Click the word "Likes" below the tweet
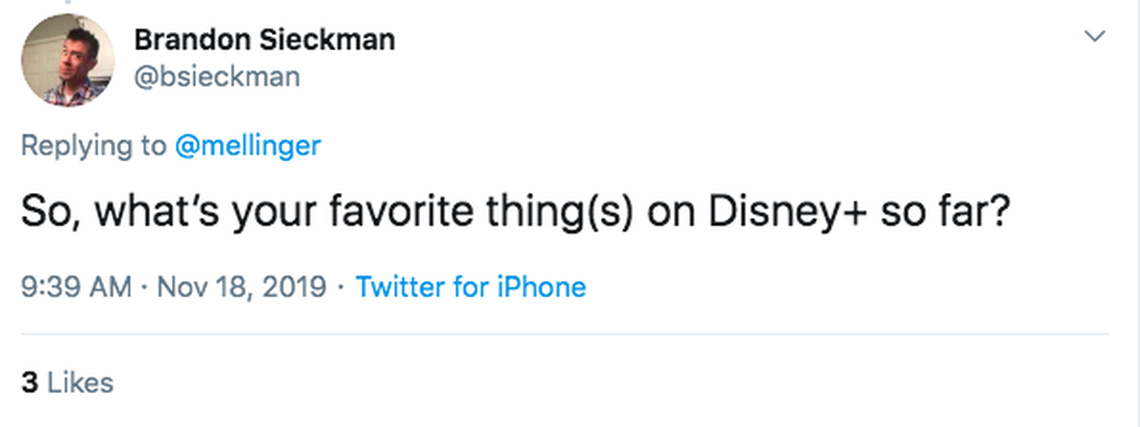The image size is (1140, 427). [x=81, y=382]
